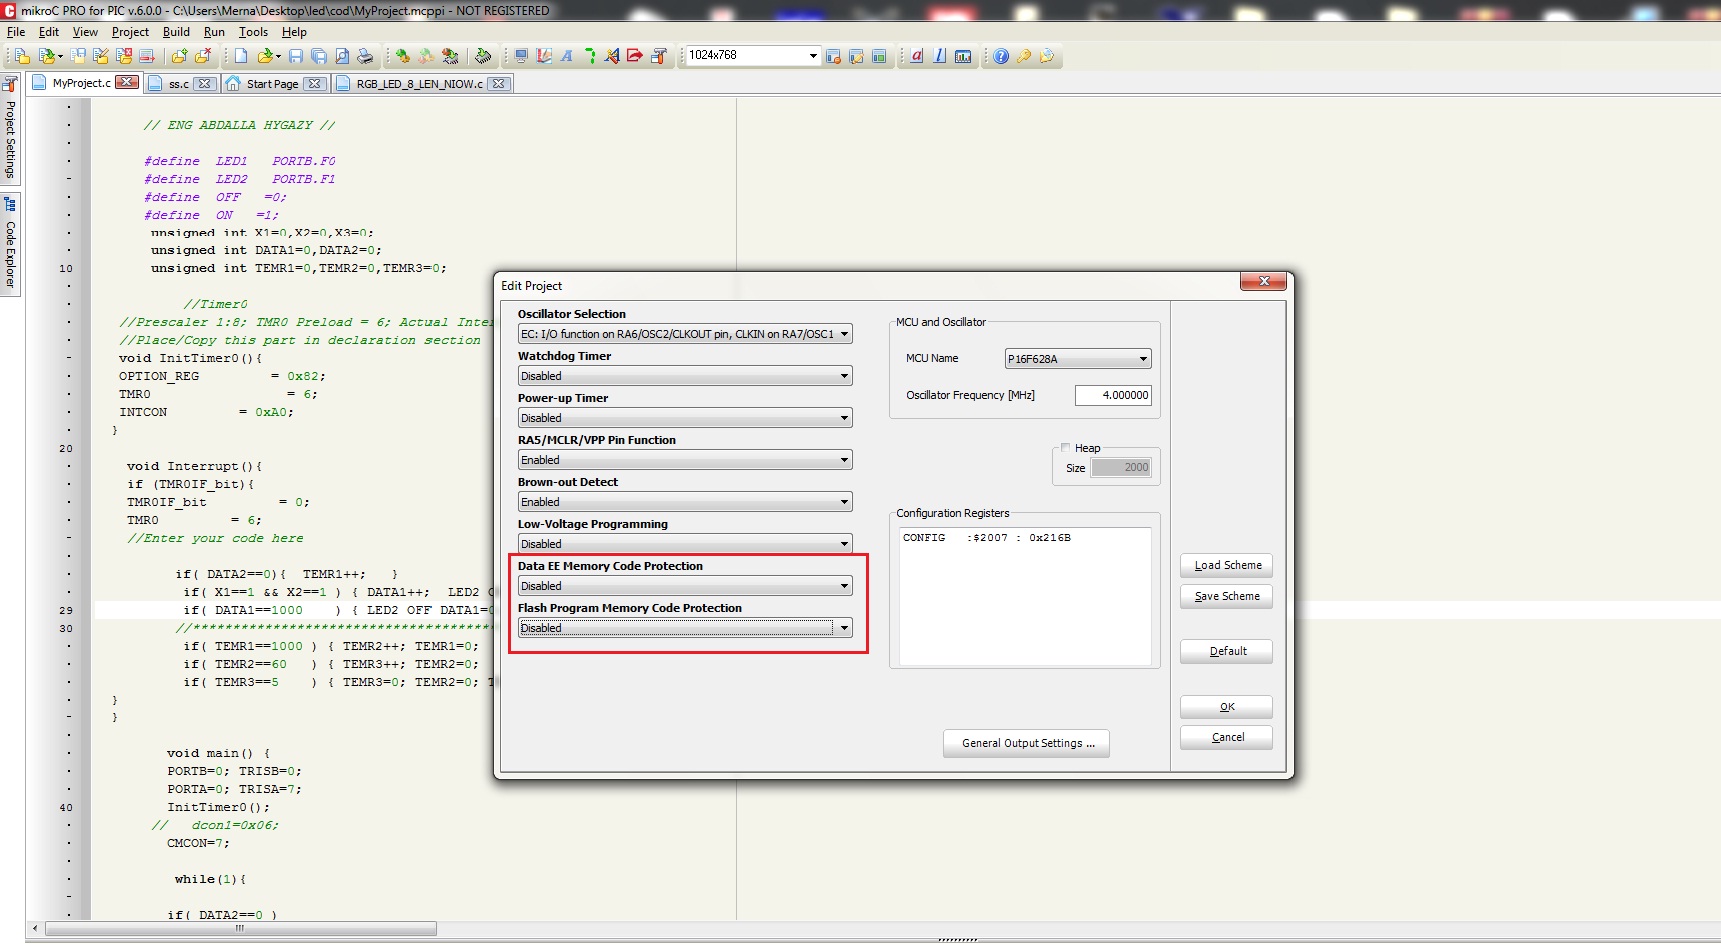Open the File menu
Screen dimensions: 1721x945
[16, 32]
